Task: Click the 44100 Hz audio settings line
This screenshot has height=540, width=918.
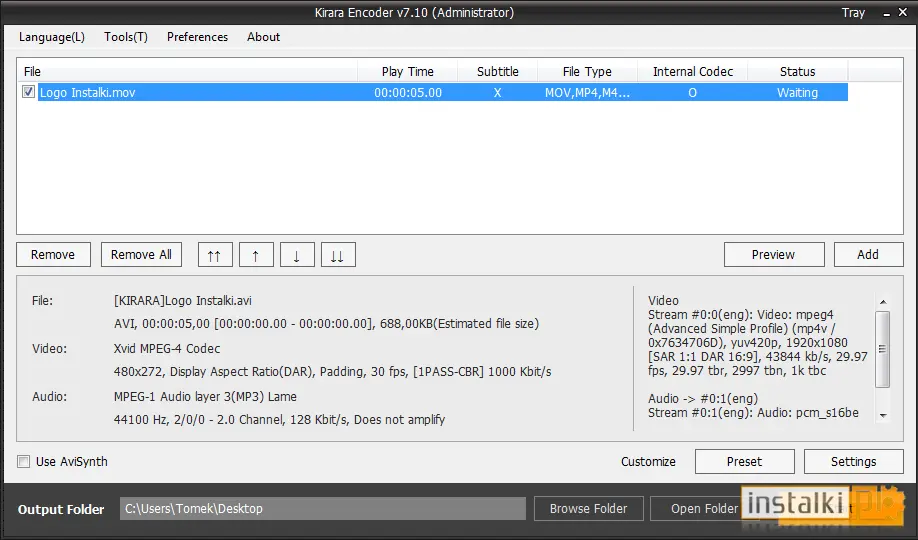Action: (279, 419)
